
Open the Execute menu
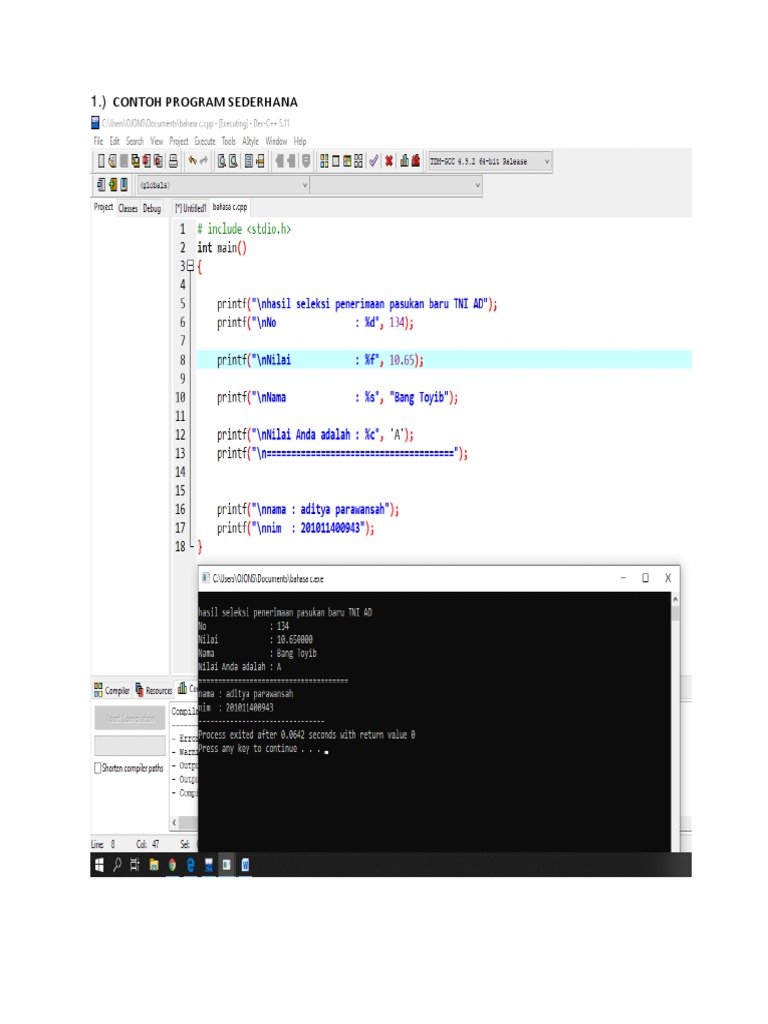point(204,141)
